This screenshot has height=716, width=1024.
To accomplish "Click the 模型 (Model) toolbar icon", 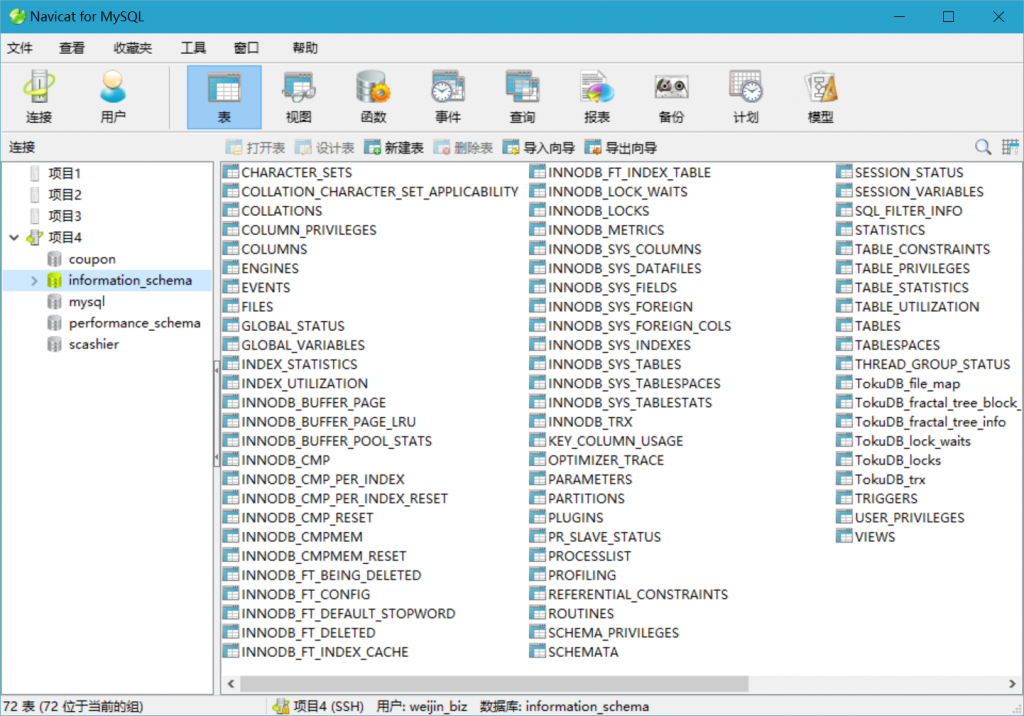I will (820, 97).
